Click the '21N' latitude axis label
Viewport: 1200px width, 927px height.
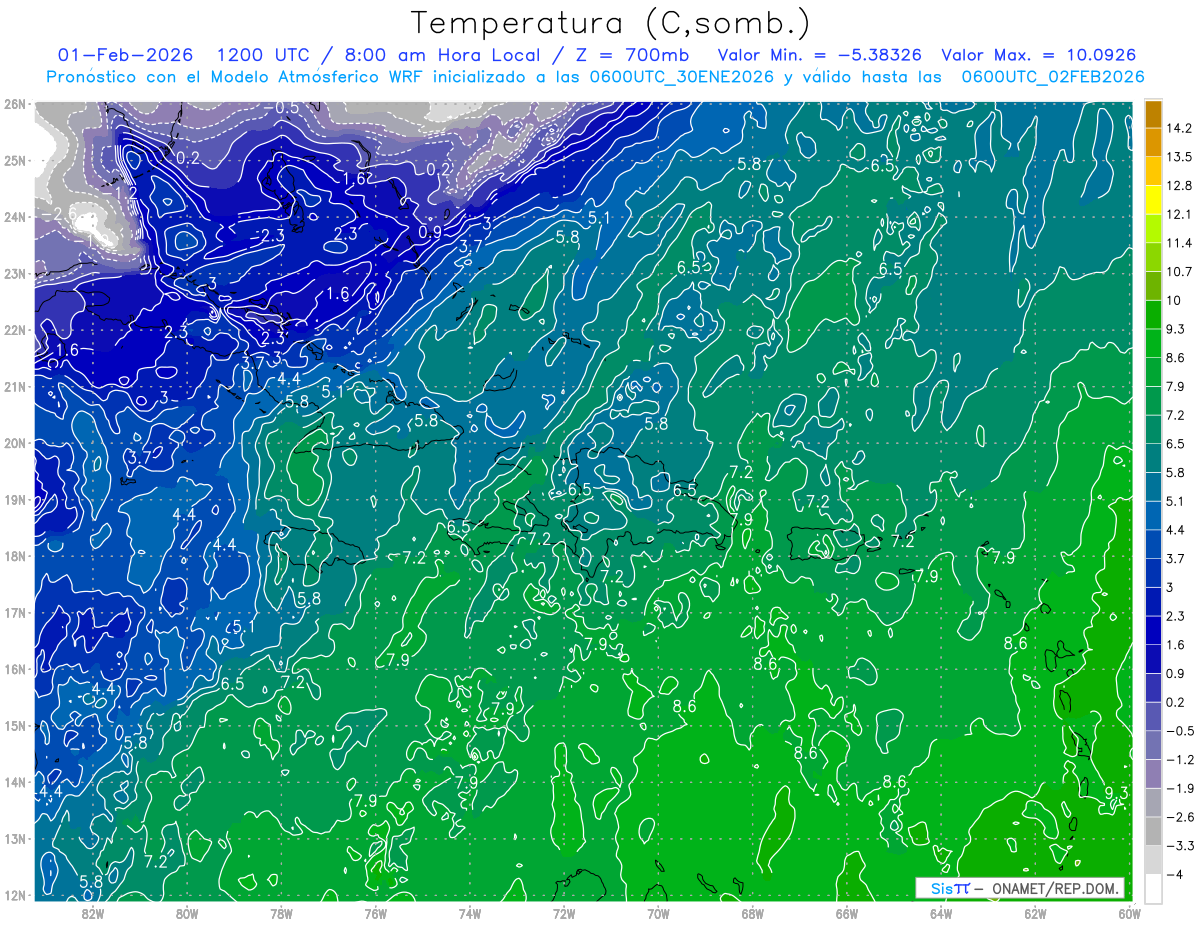[x=14, y=386]
